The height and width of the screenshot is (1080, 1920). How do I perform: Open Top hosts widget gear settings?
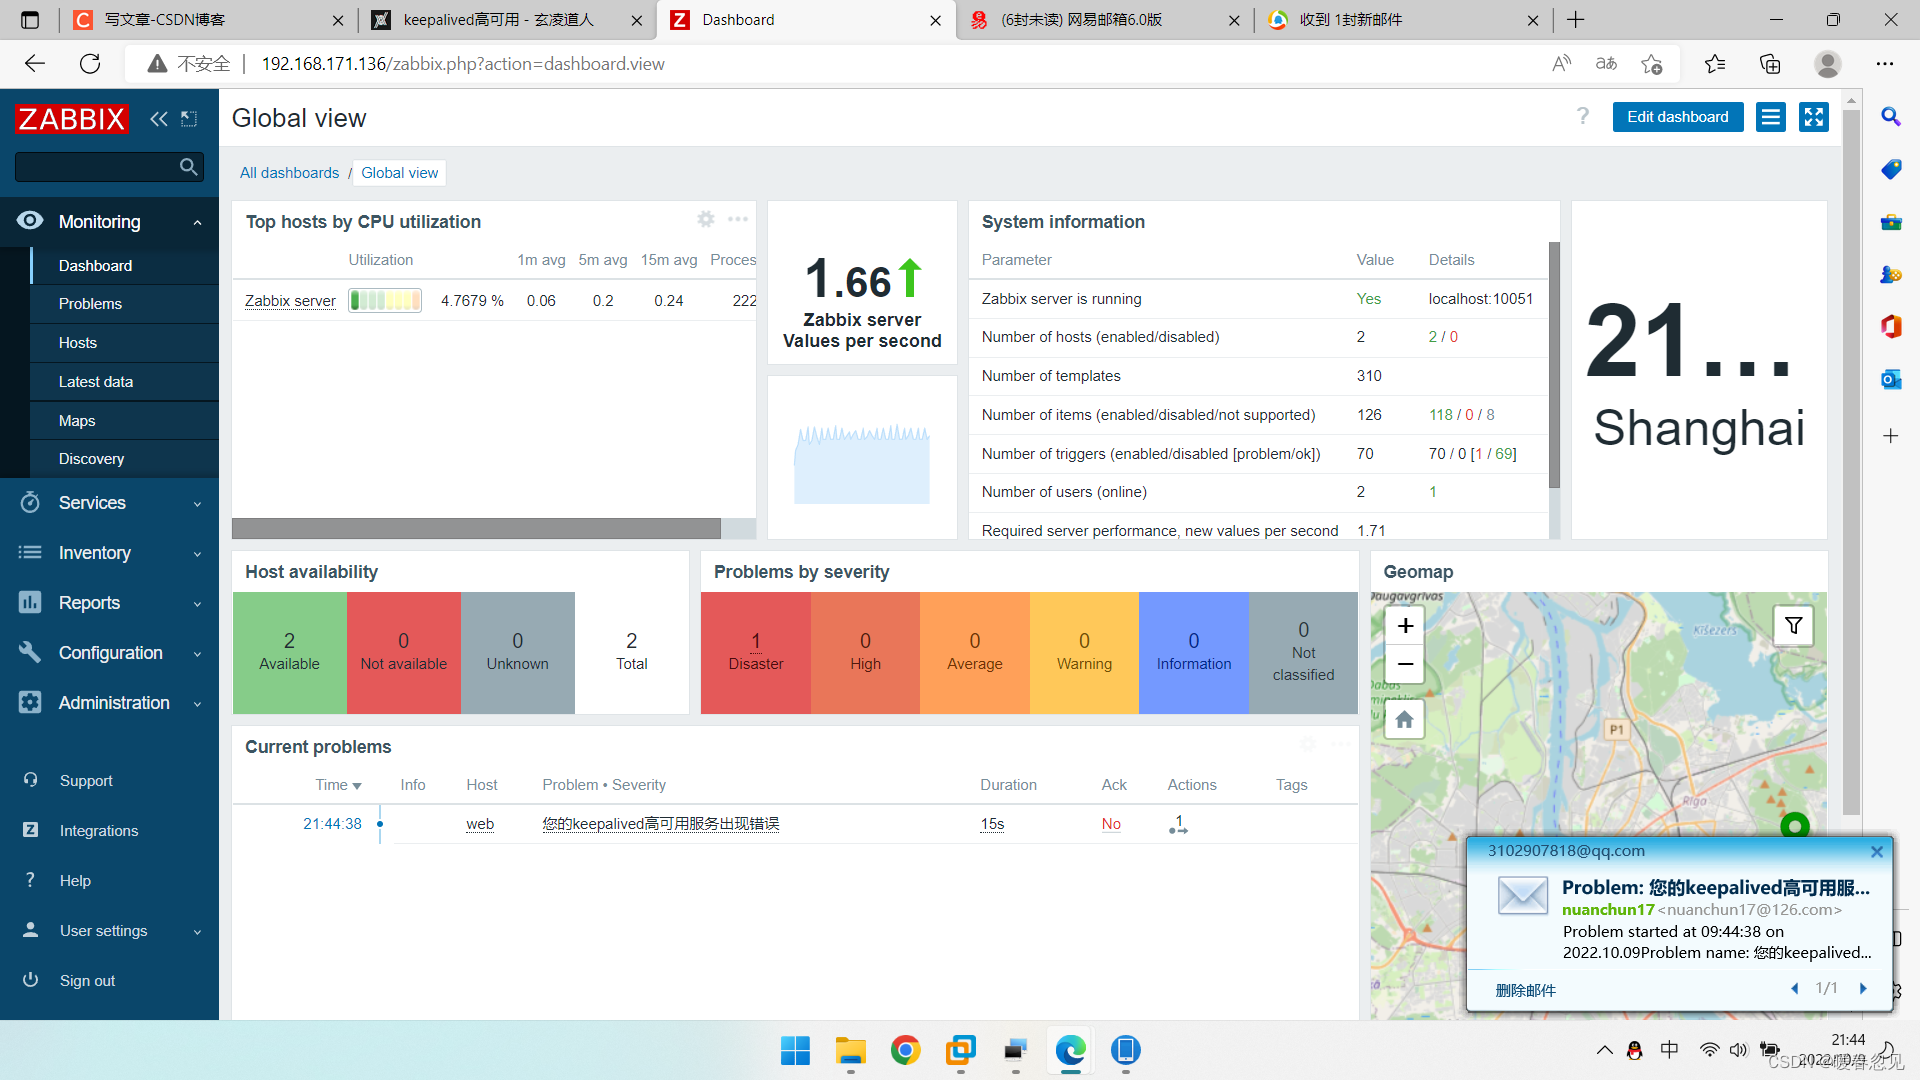click(706, 219)
